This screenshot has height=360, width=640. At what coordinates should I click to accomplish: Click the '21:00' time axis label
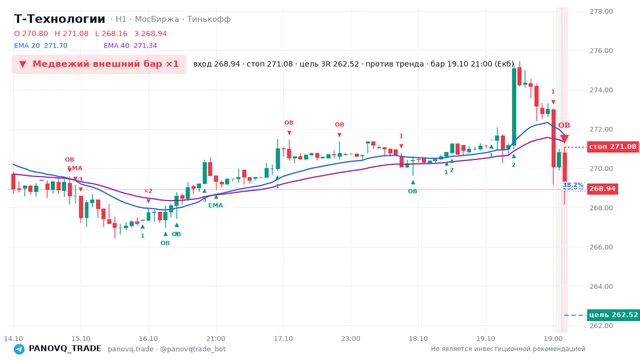click(x=216, y=339)
